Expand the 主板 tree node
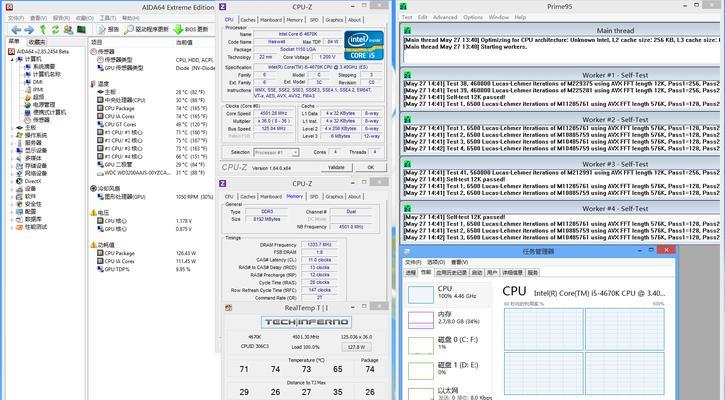Viewport: 725px width, 400px height. click(x=12, y=128)
